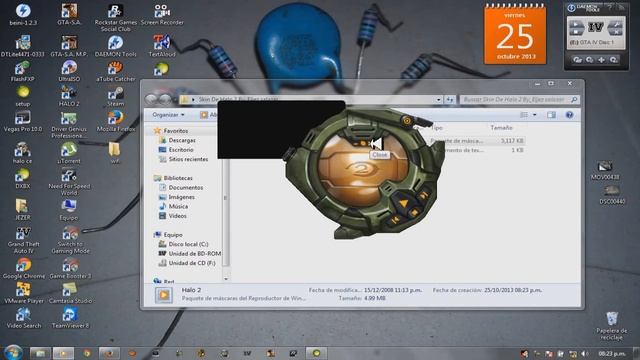
Task: Select Unidad de BD-ROM drive
Action: pyautogui.click(x=195, y=253)
